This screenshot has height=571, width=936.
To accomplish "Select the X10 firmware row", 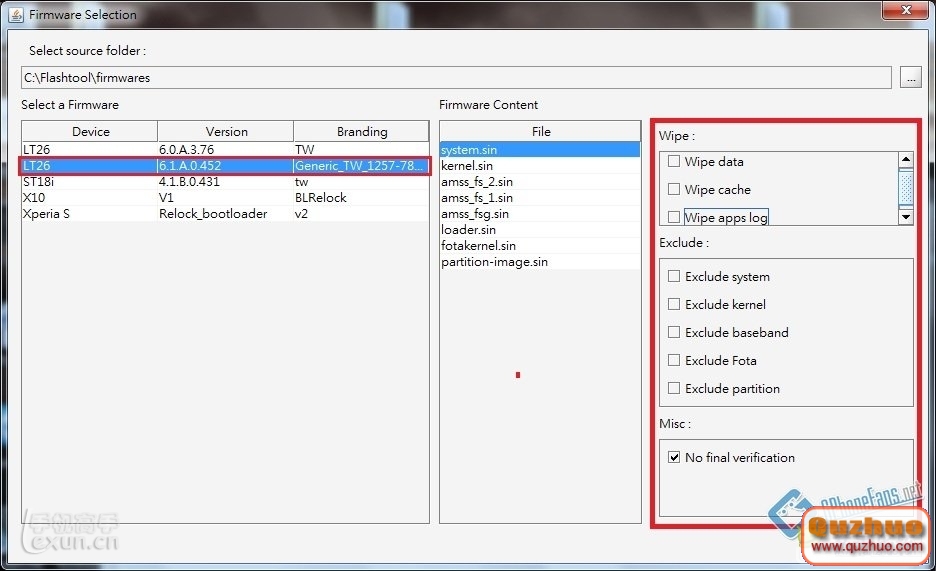I will click(225, 197).
